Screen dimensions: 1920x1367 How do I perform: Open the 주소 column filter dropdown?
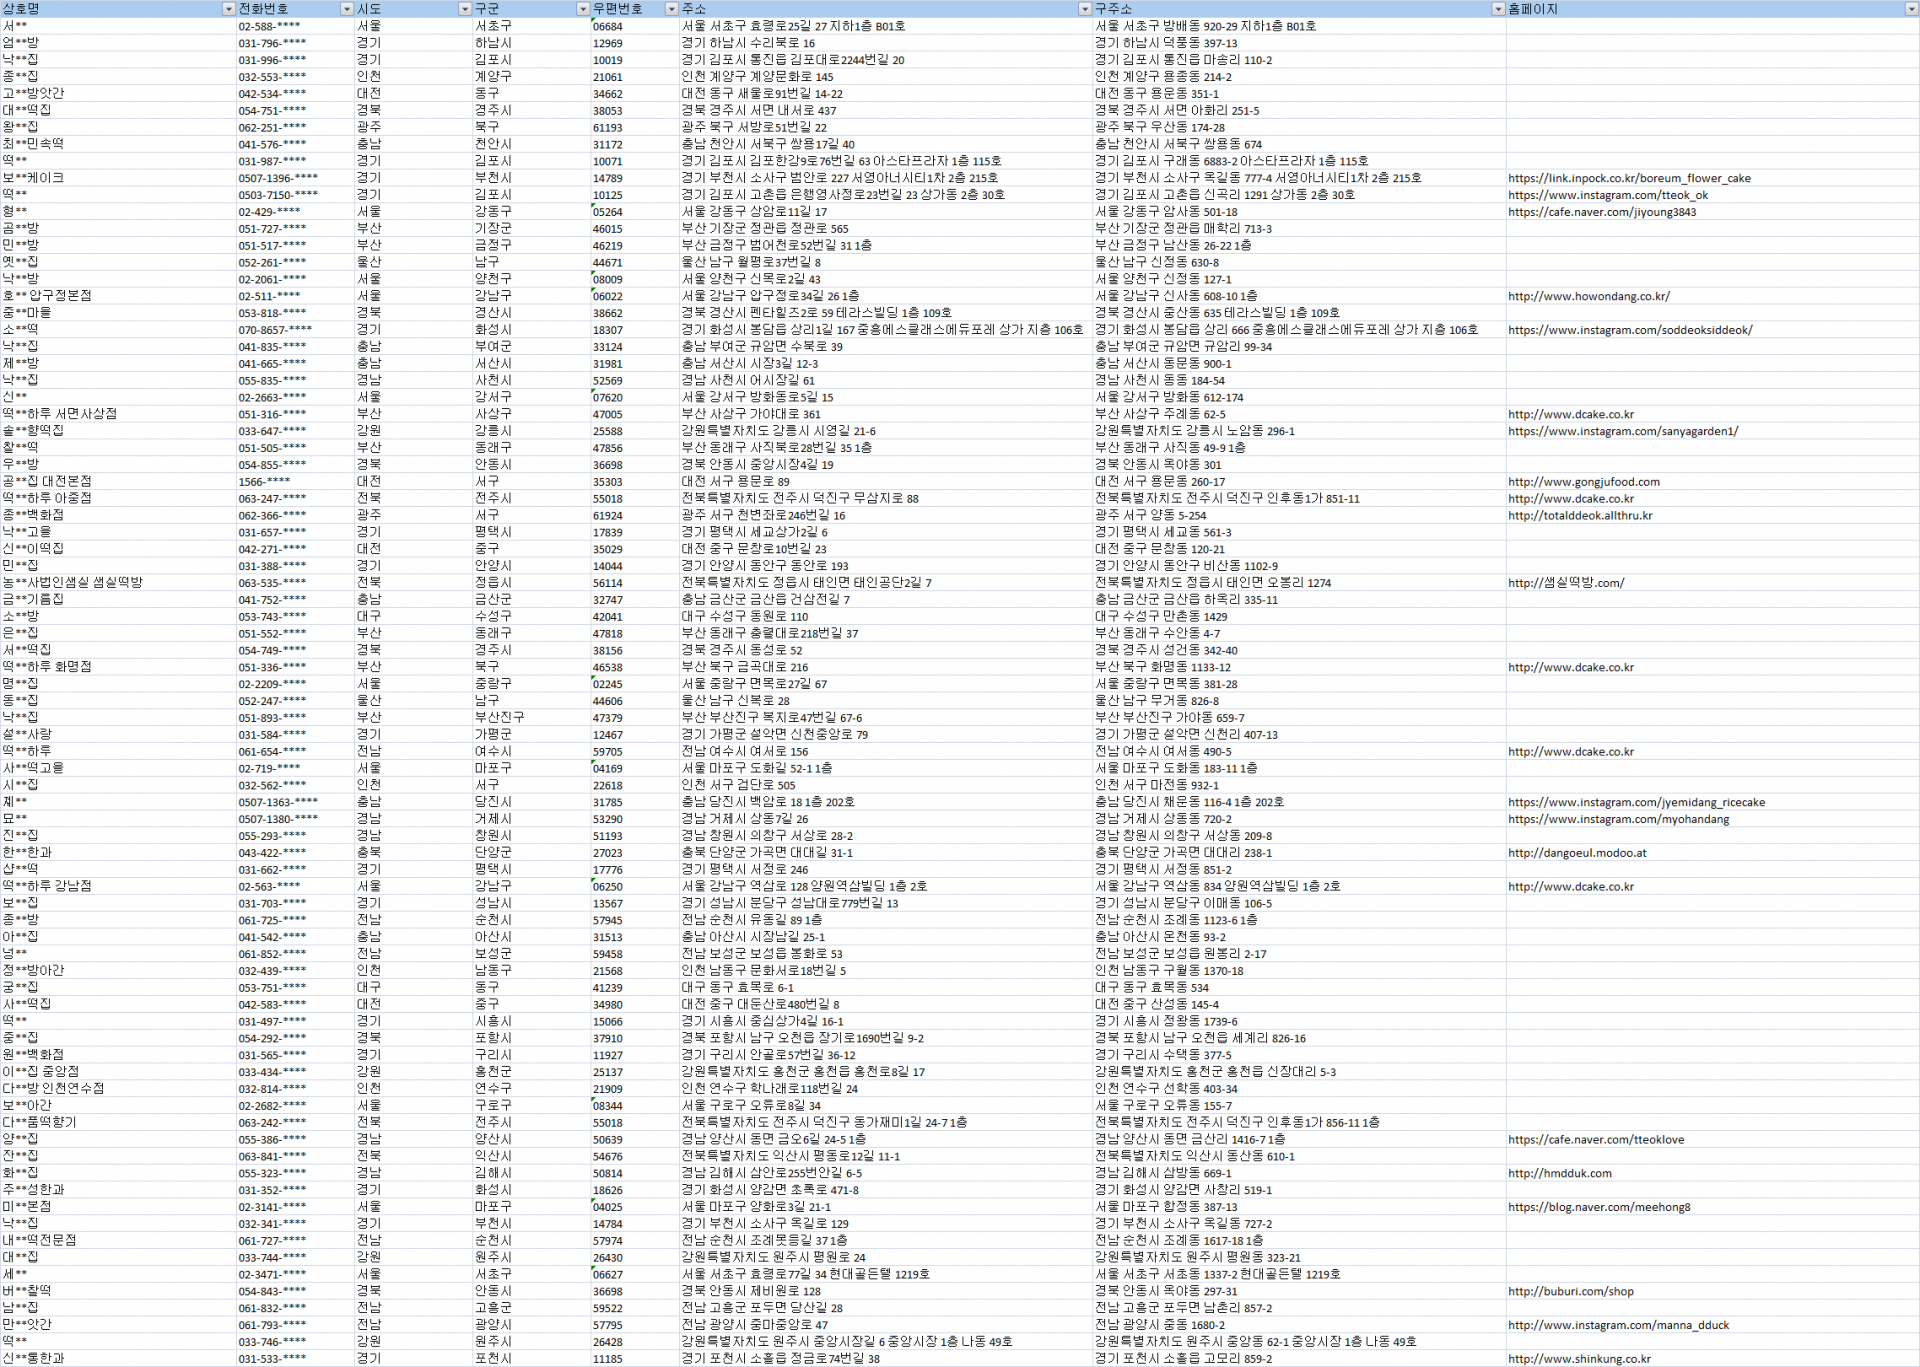(x=1084, y=9)
